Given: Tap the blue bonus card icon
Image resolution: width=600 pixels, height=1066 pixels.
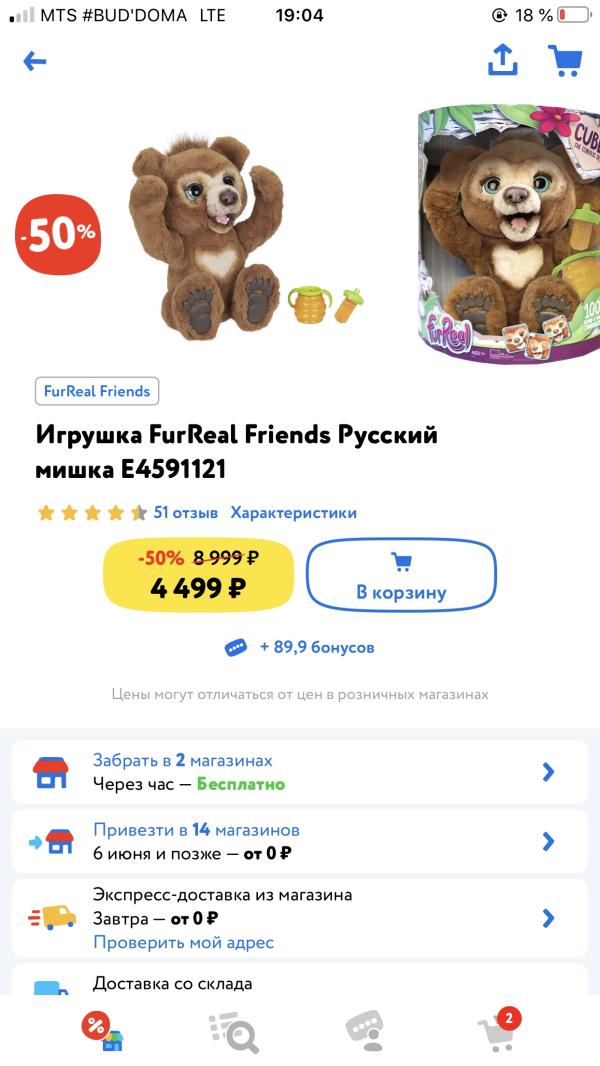Looking at the screenshot, I should click(x=236, y=648).
